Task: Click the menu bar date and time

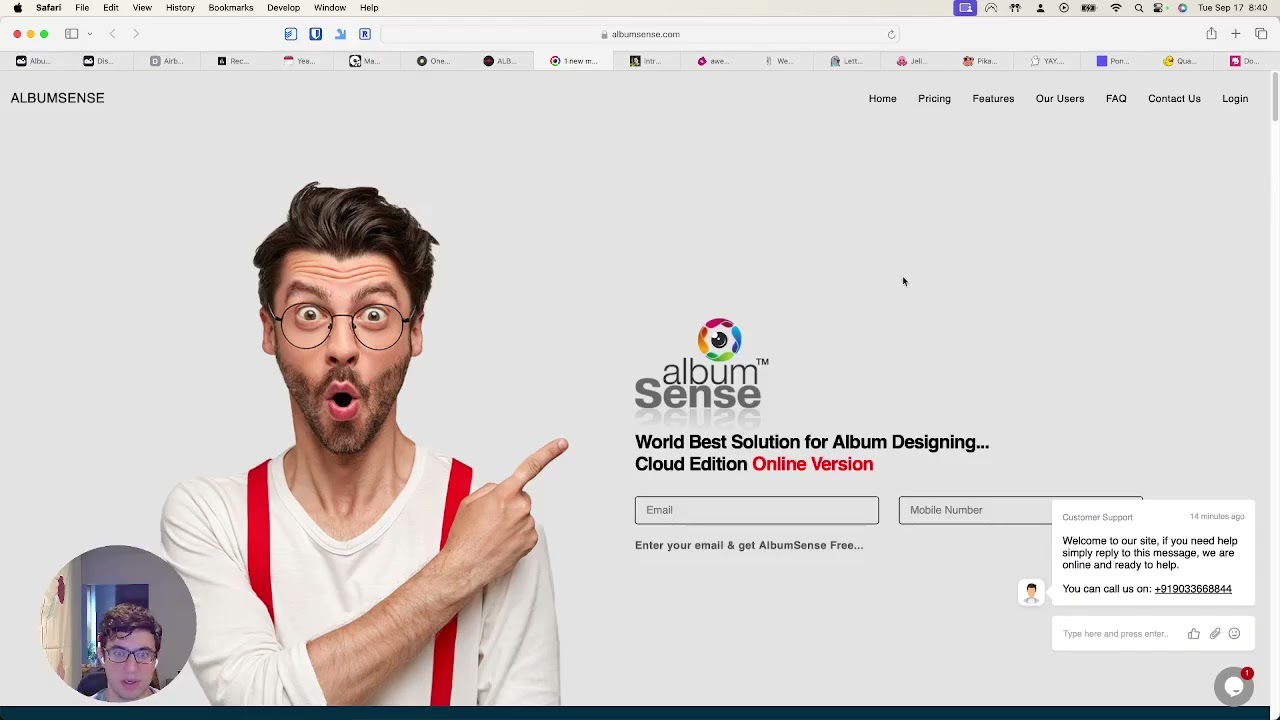Action: [1233, 8]
